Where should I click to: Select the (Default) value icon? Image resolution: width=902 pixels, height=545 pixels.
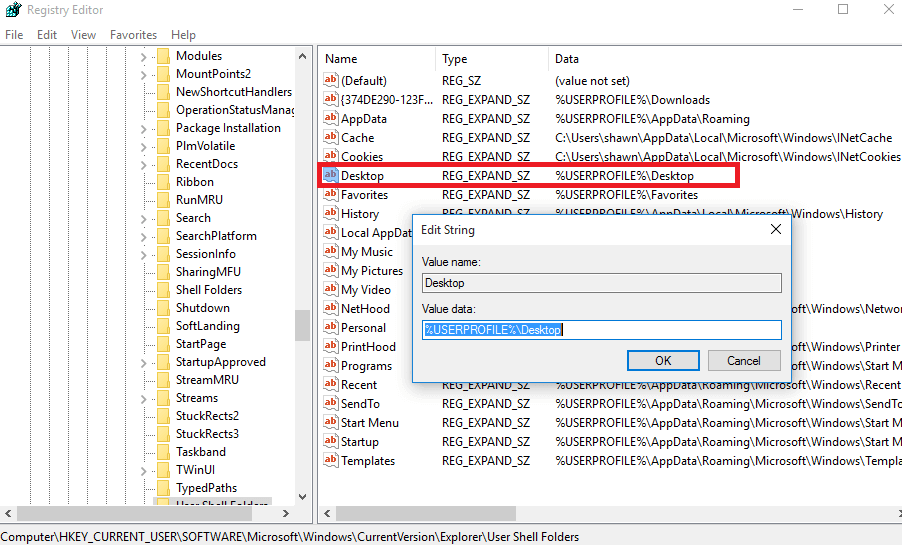tap(331, 81)
